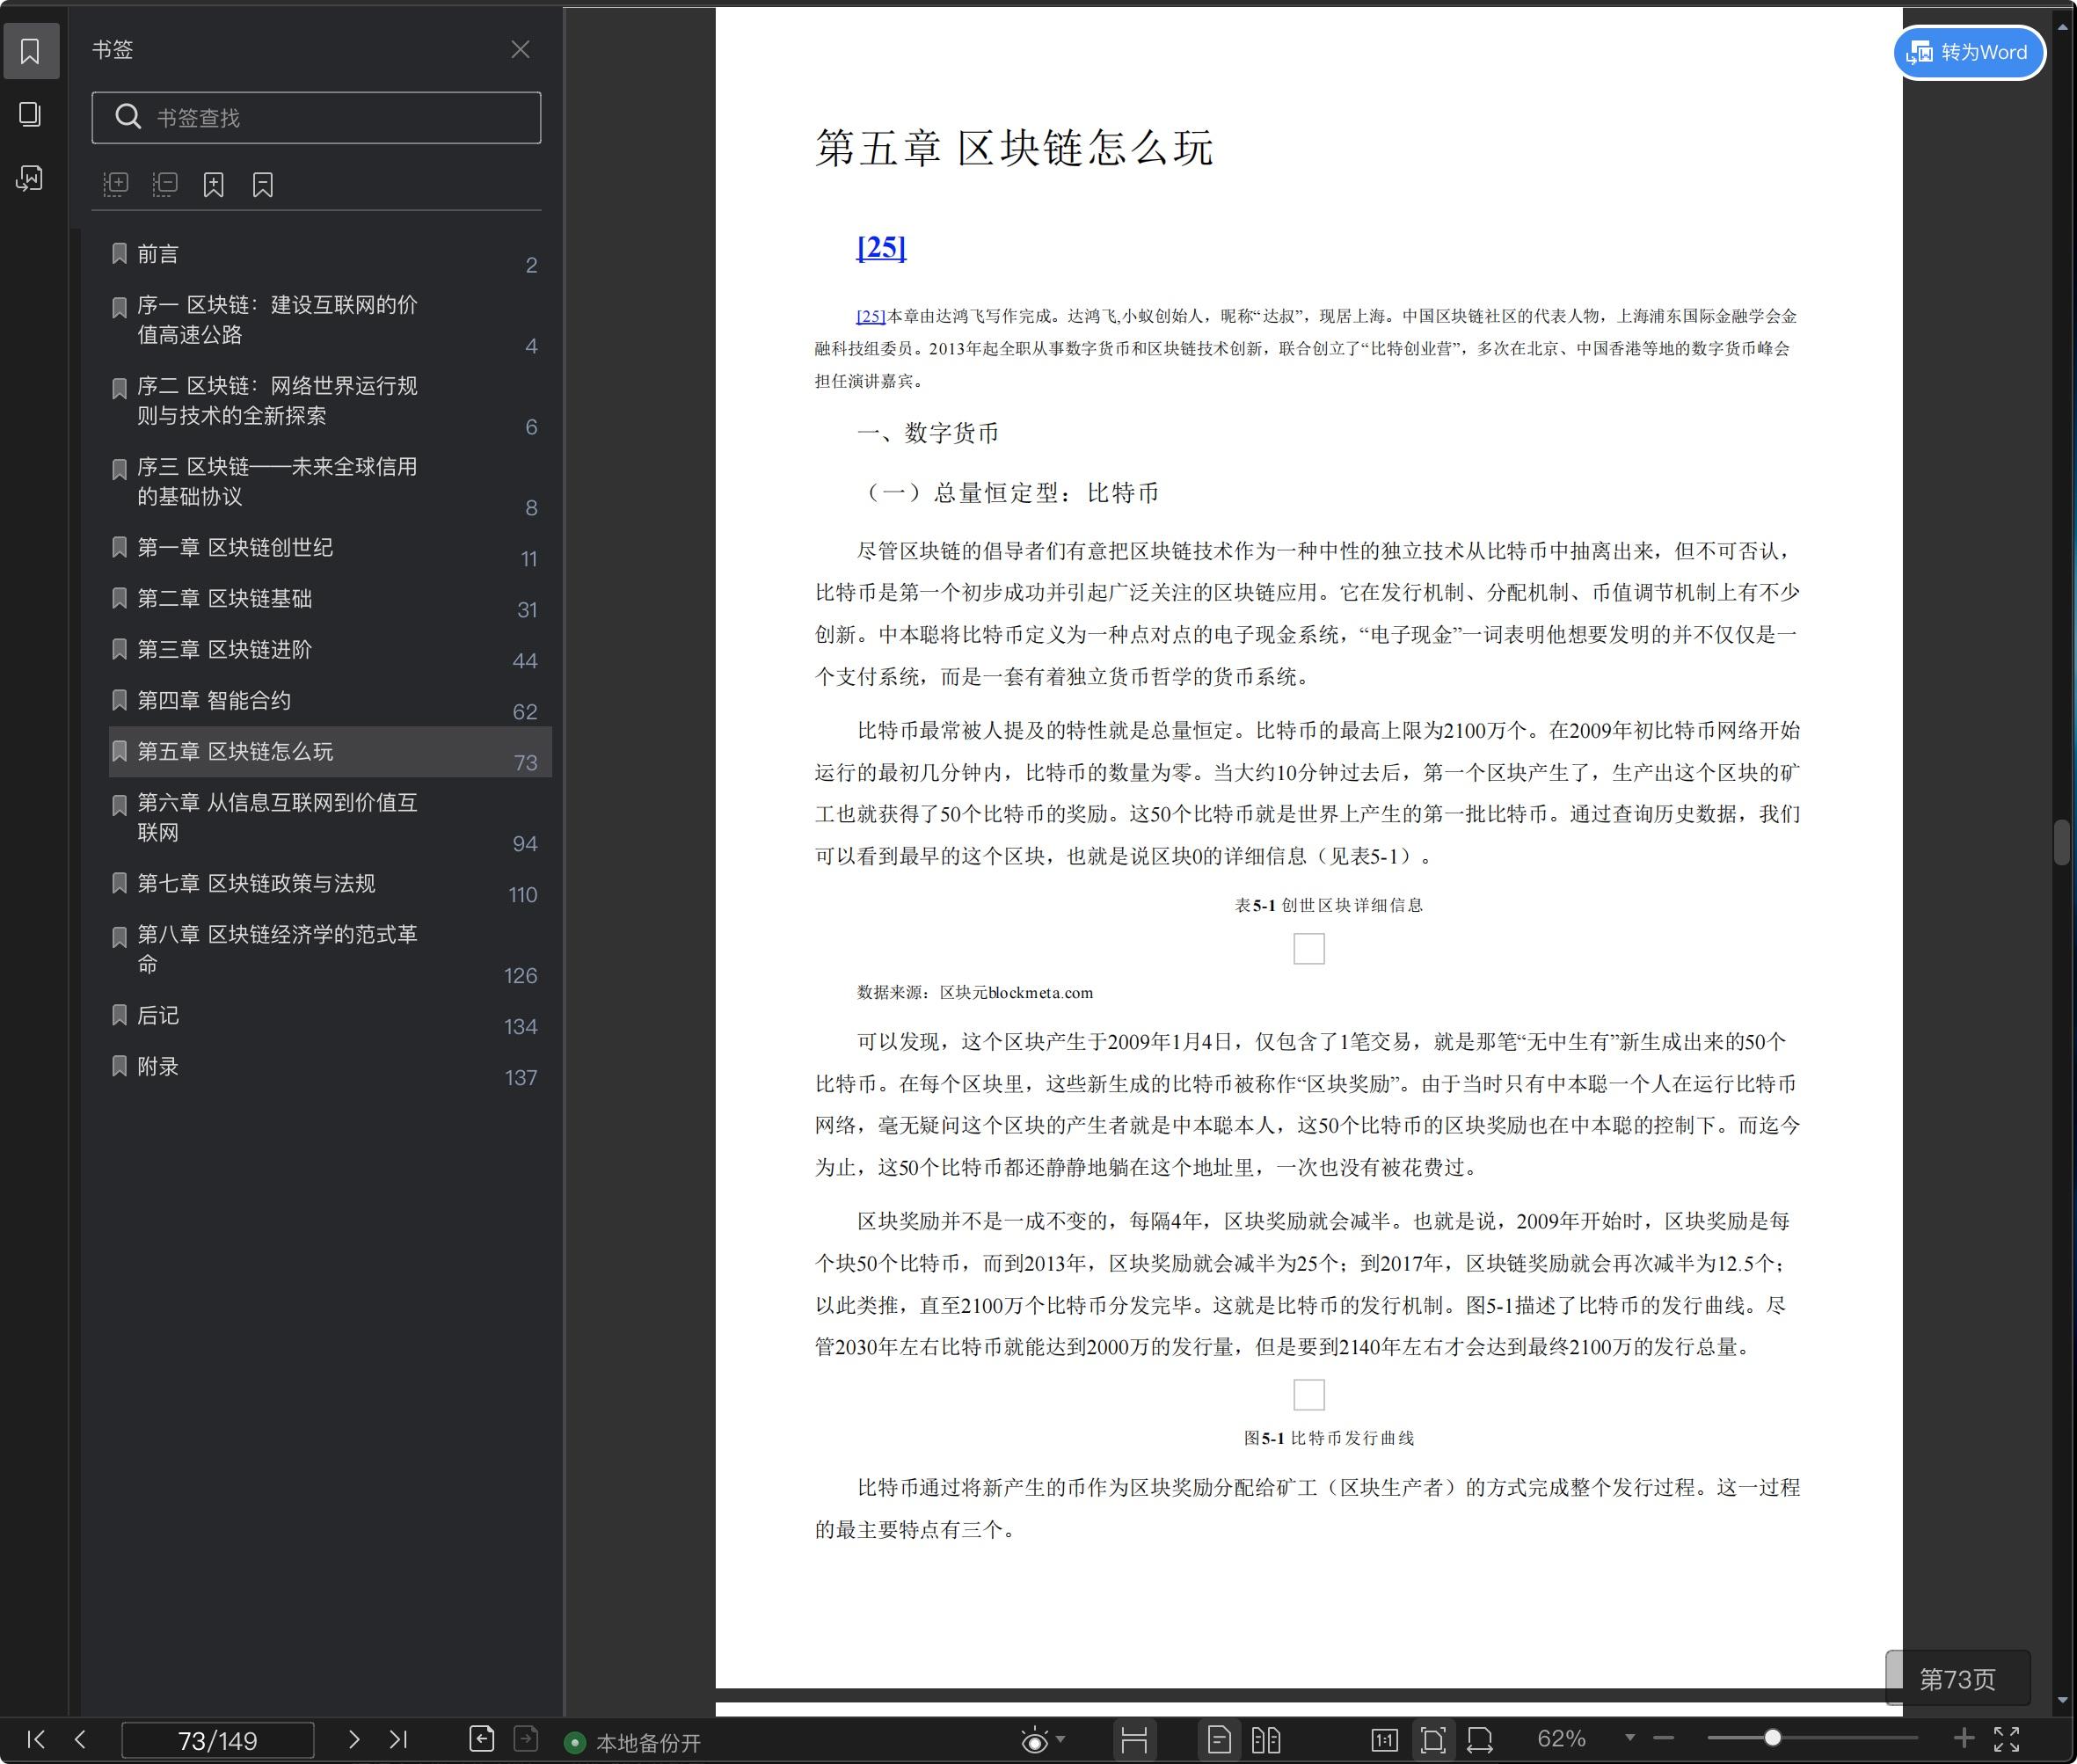2077x1764 pixels.
Task: Click the small [25] link in the footnote text
Action: [871, 316]
